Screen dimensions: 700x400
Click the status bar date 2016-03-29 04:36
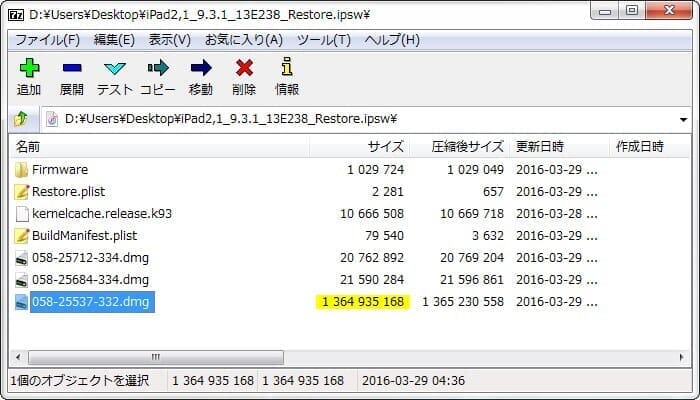[x=413, y=381]
